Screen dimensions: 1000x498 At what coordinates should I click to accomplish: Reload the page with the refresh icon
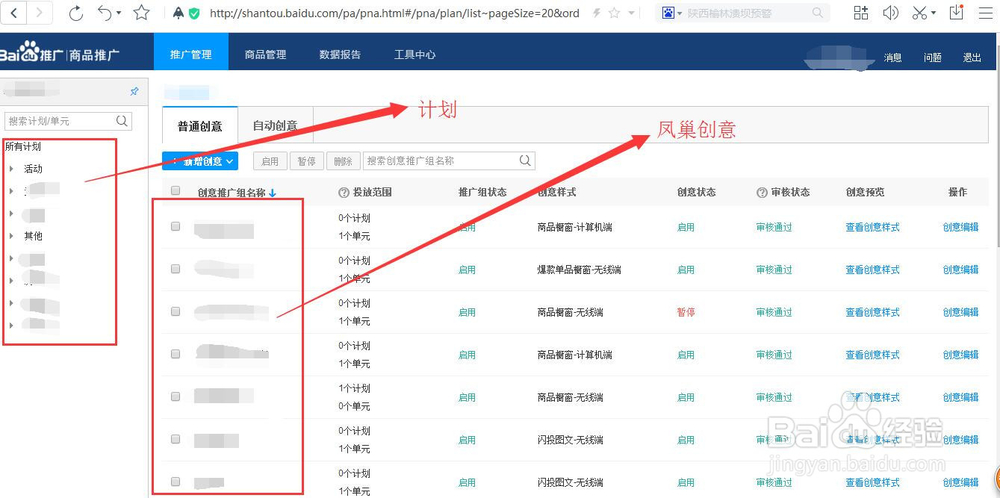pos(76,13)
